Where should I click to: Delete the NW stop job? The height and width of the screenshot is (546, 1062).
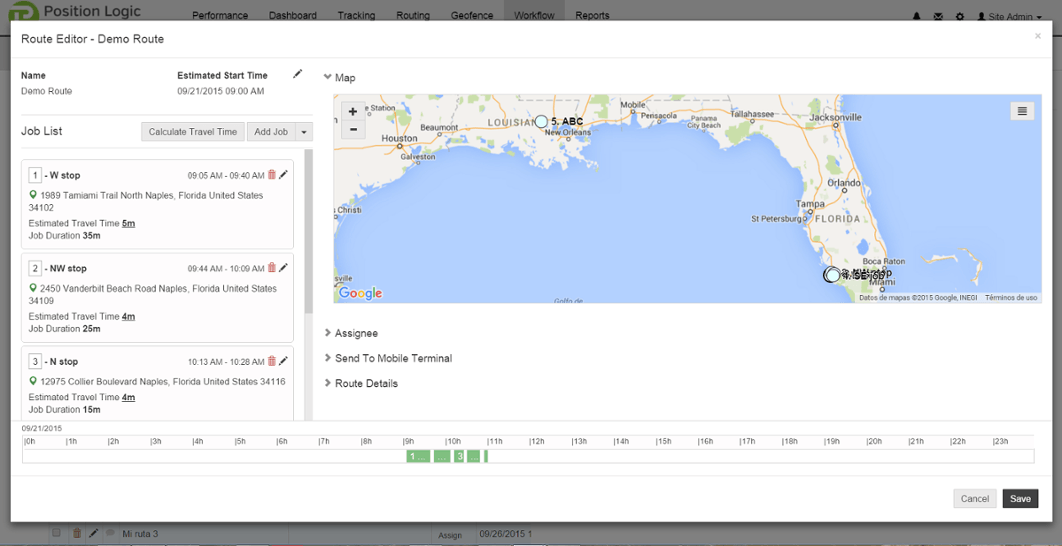tap(272, 268)
